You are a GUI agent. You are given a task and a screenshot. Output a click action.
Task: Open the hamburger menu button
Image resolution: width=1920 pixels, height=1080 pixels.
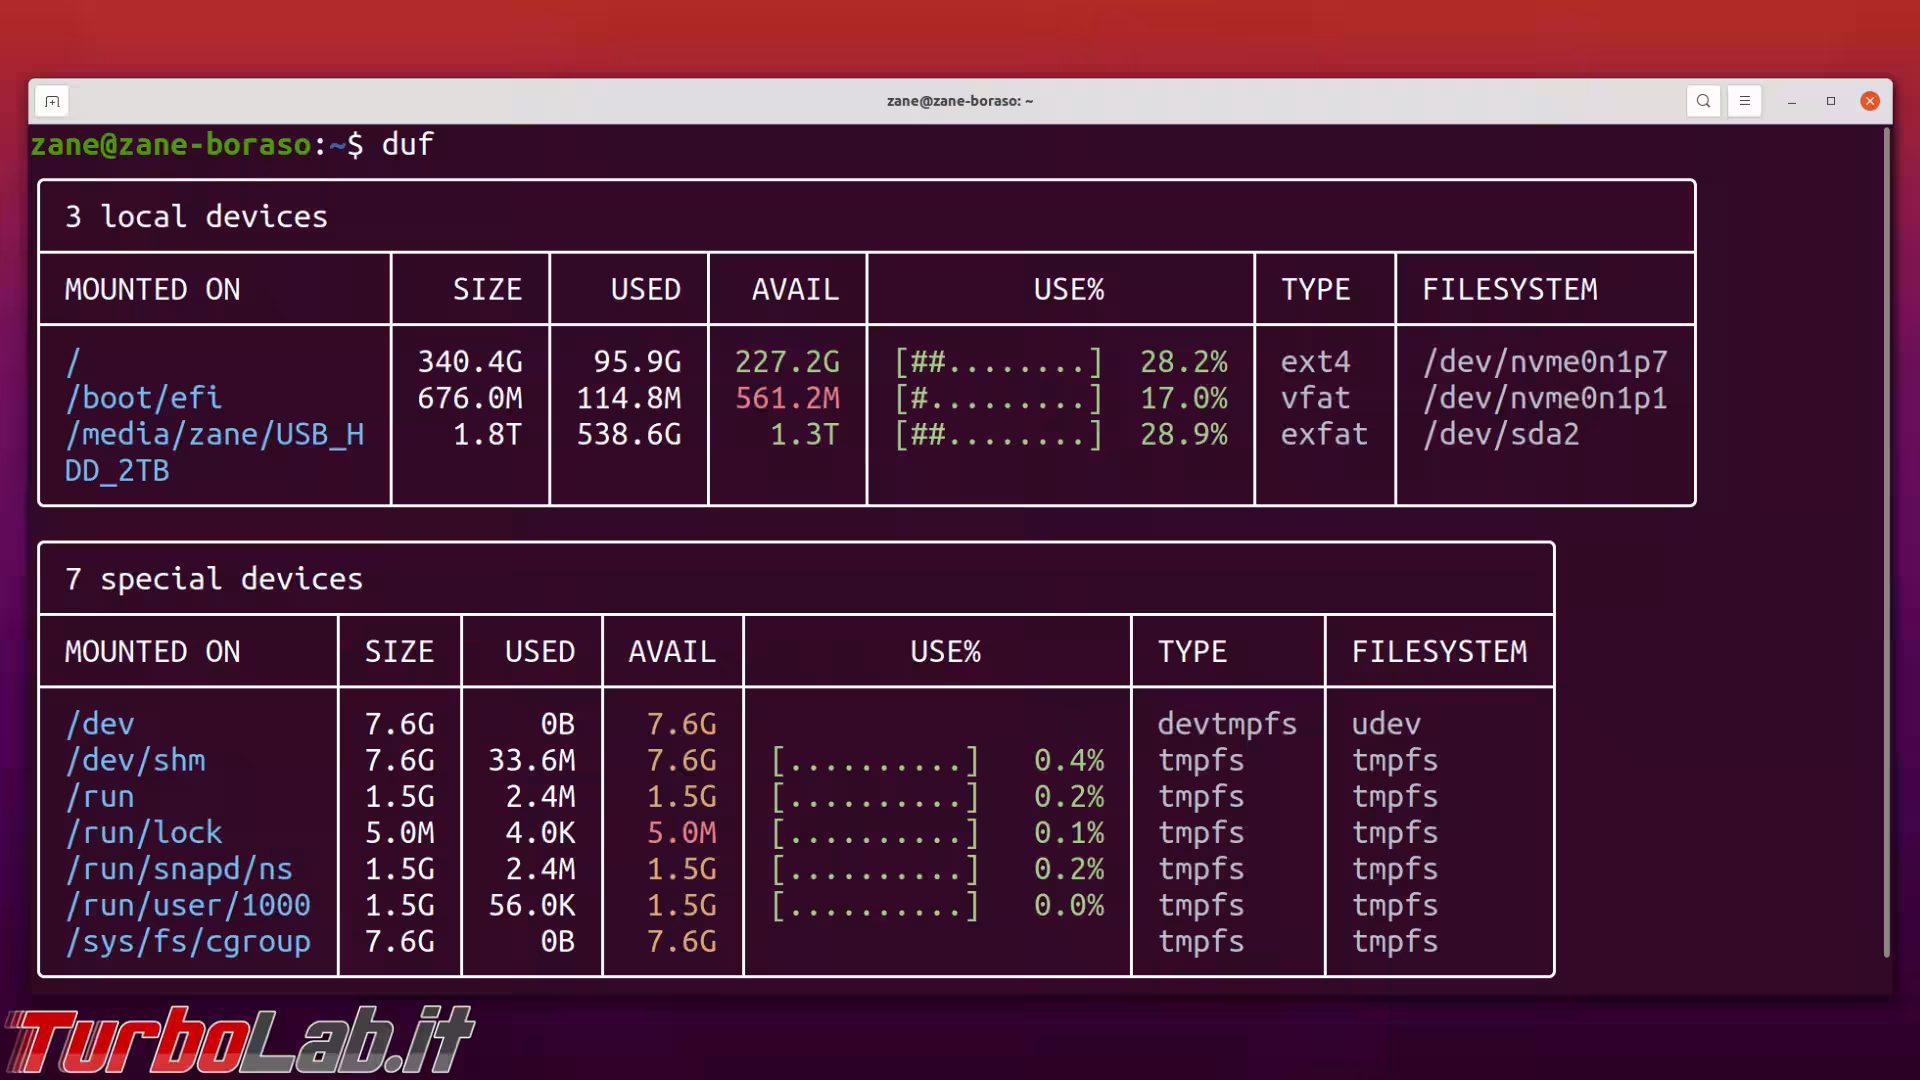pyautogui.click(x=1744, y=101)
